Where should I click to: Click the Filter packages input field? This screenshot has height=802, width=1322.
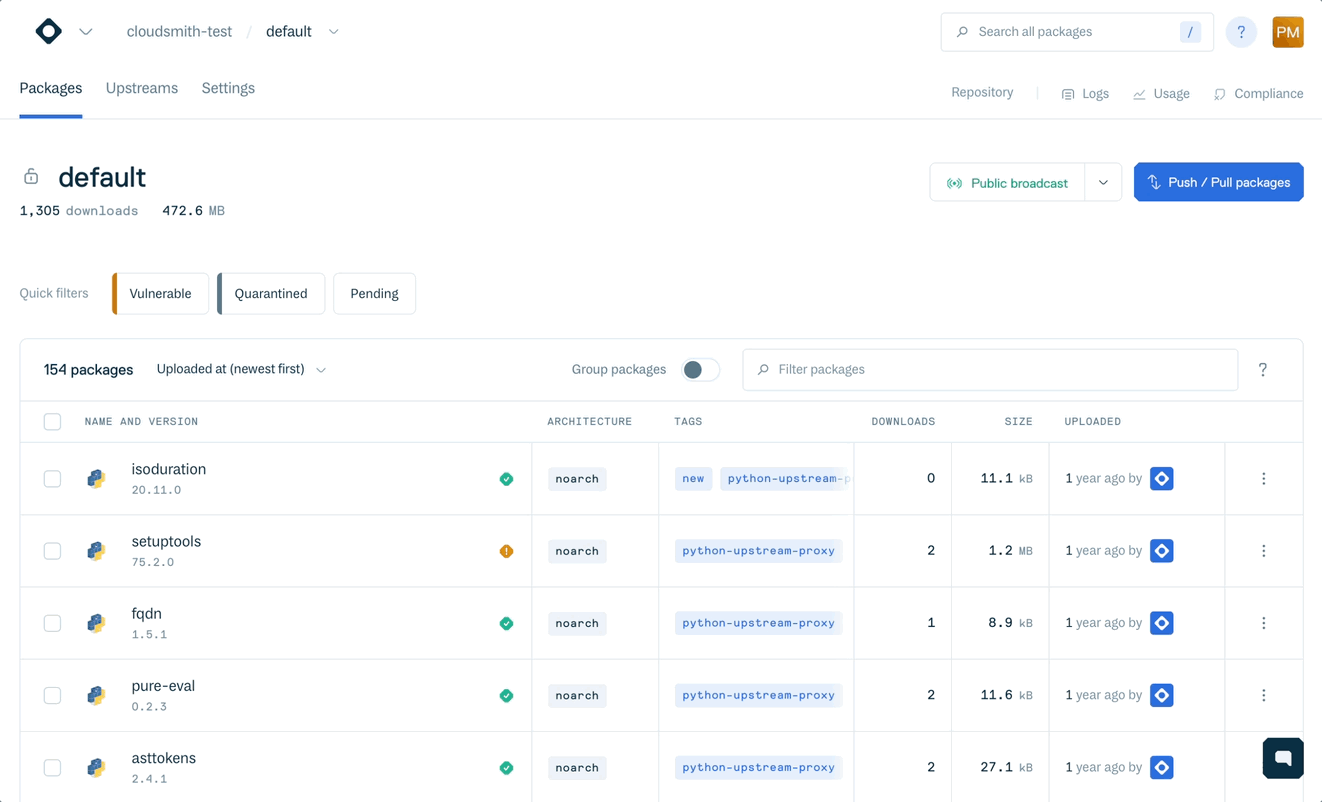tap(990, 370)
